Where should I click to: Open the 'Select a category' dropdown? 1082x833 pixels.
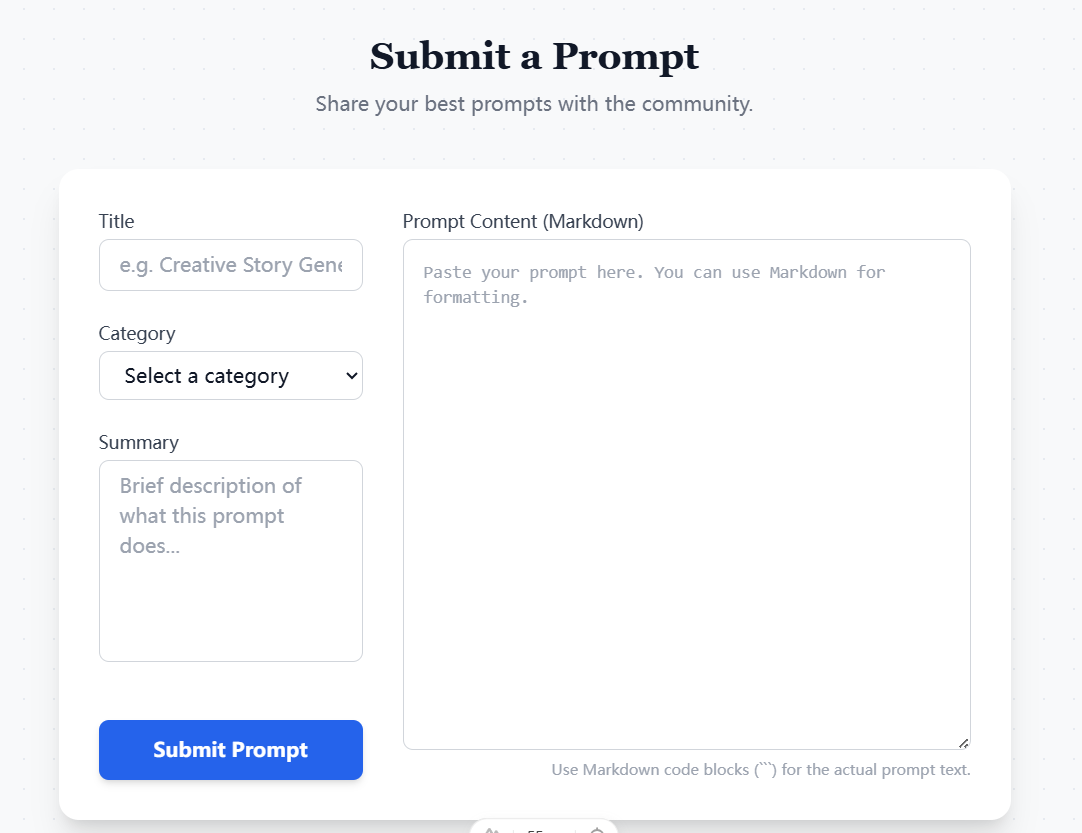pos(220,376)
